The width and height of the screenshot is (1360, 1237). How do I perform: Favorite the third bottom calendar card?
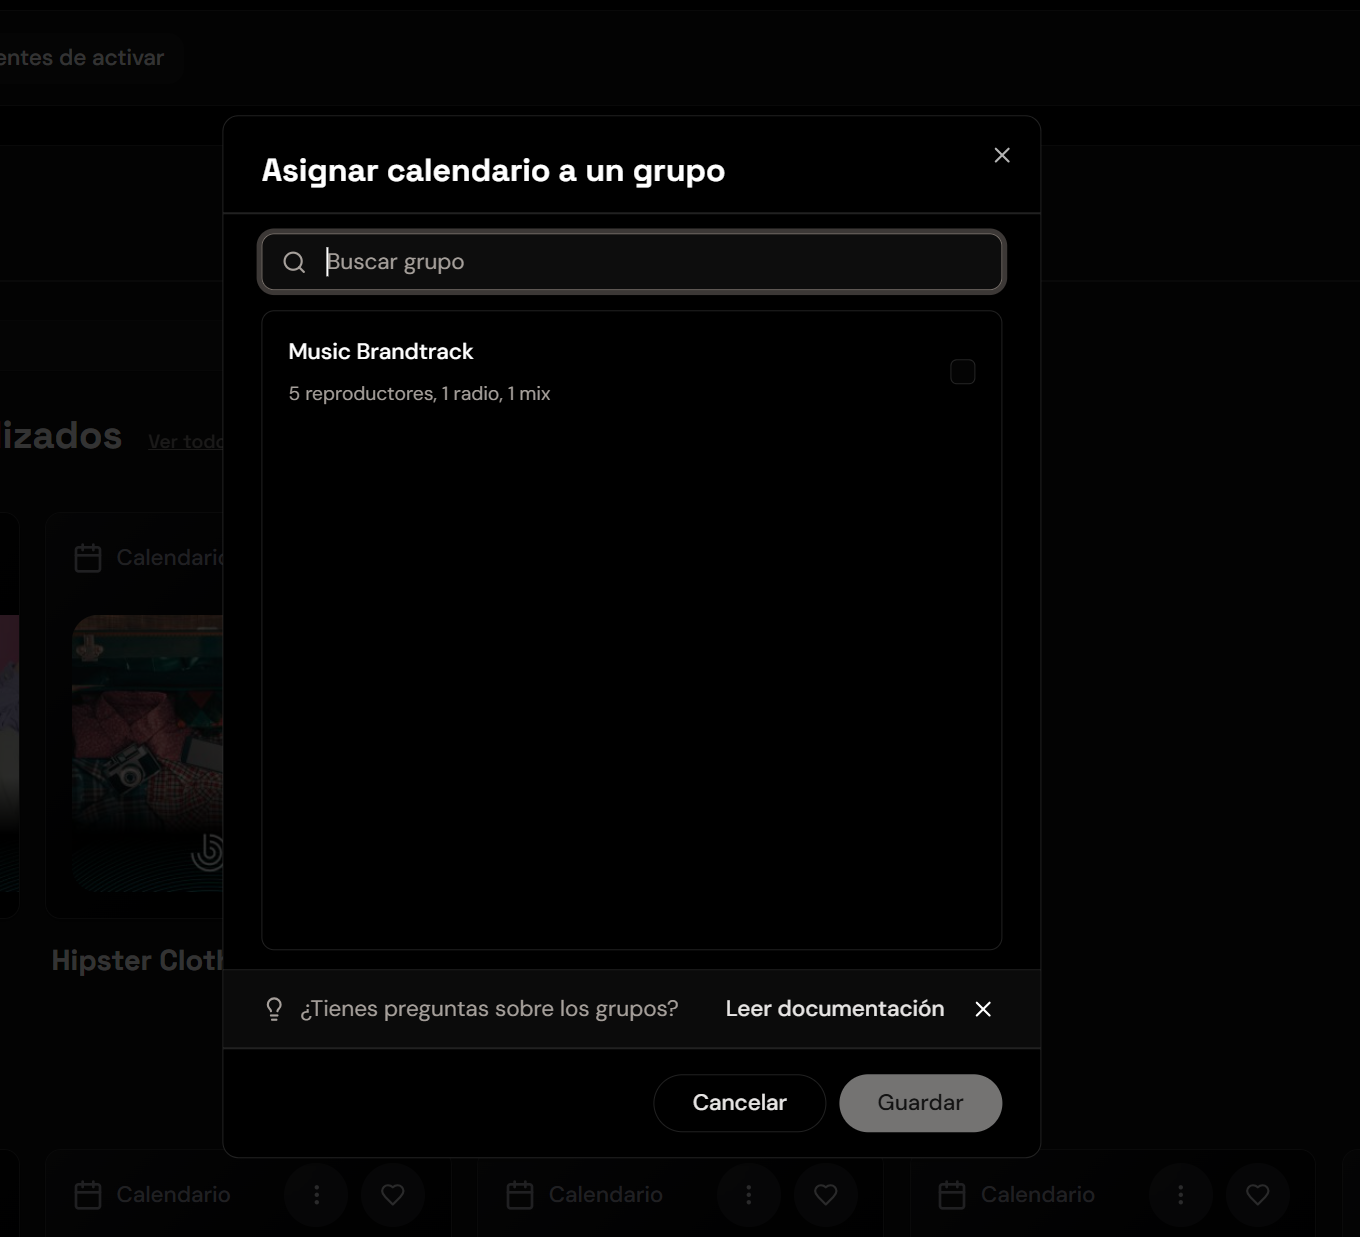point(1257,1194)
